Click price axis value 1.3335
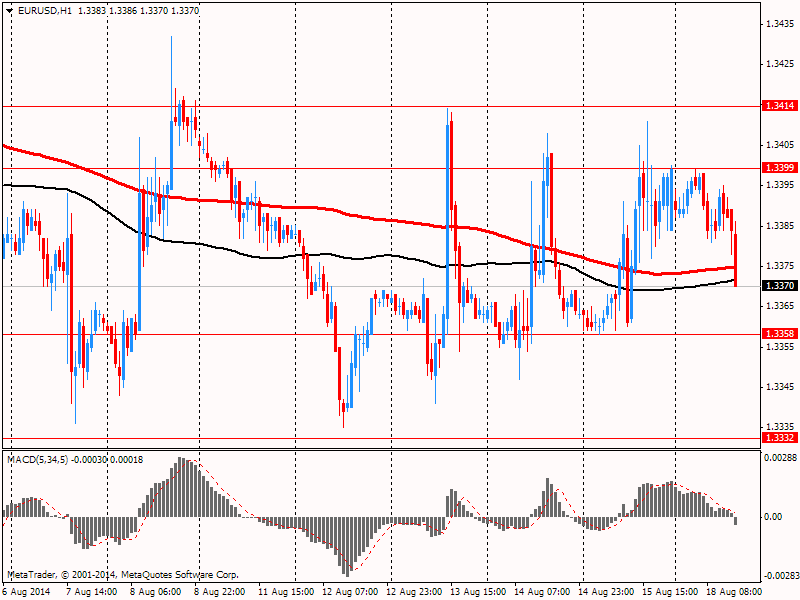Viewport: 800px width, 600px height. [780, 427]
